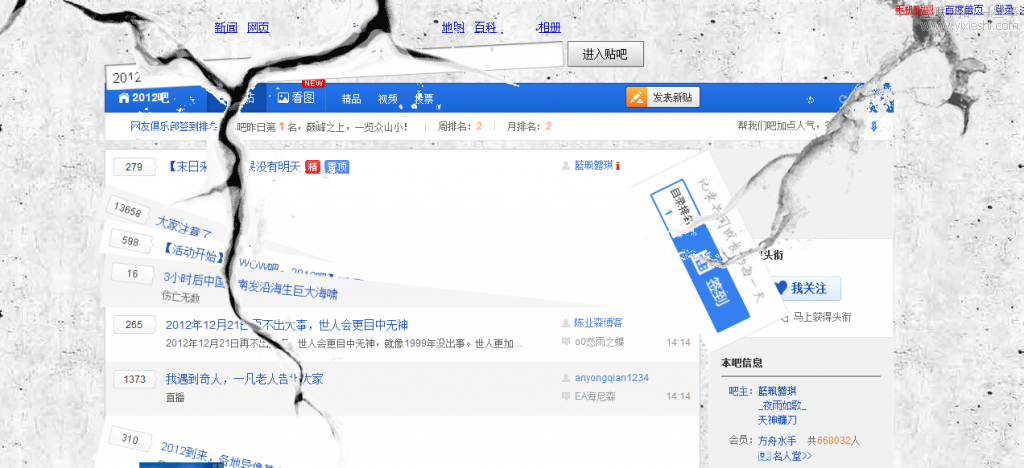
Task: Click user icon beside 陈业森博客
Action: point(566,322)
